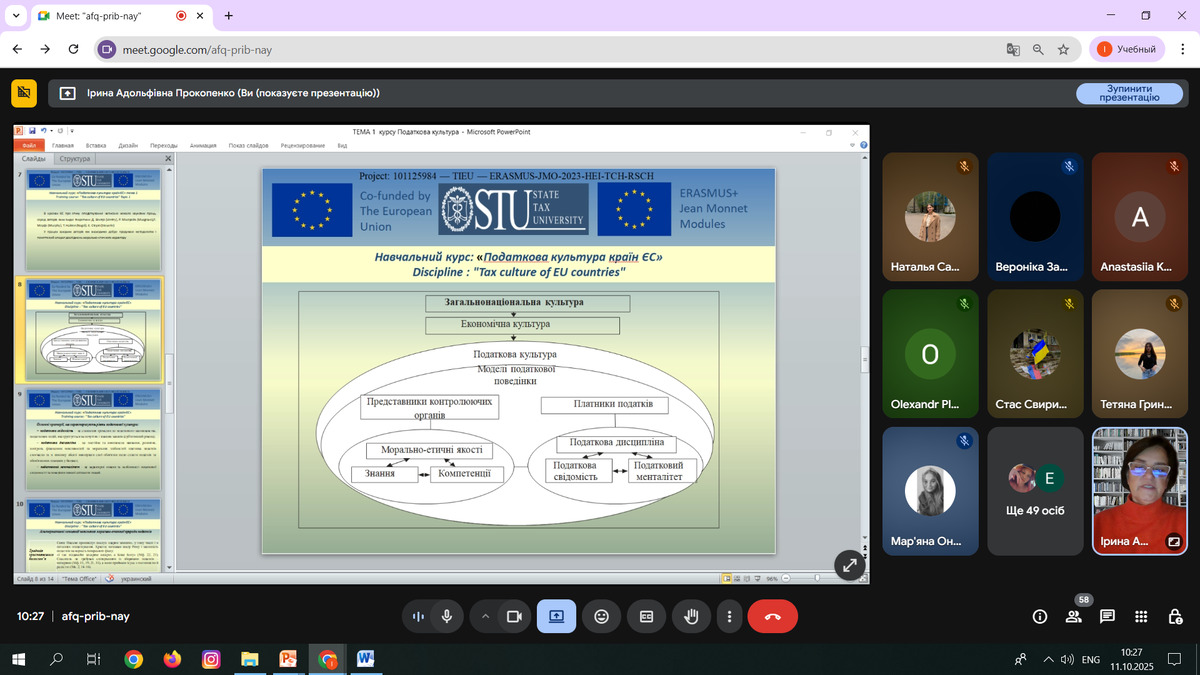Viewport: 1200px width, 675px height.
Task: Expand the hidden system tray icons
Action: click(1048, 659)
